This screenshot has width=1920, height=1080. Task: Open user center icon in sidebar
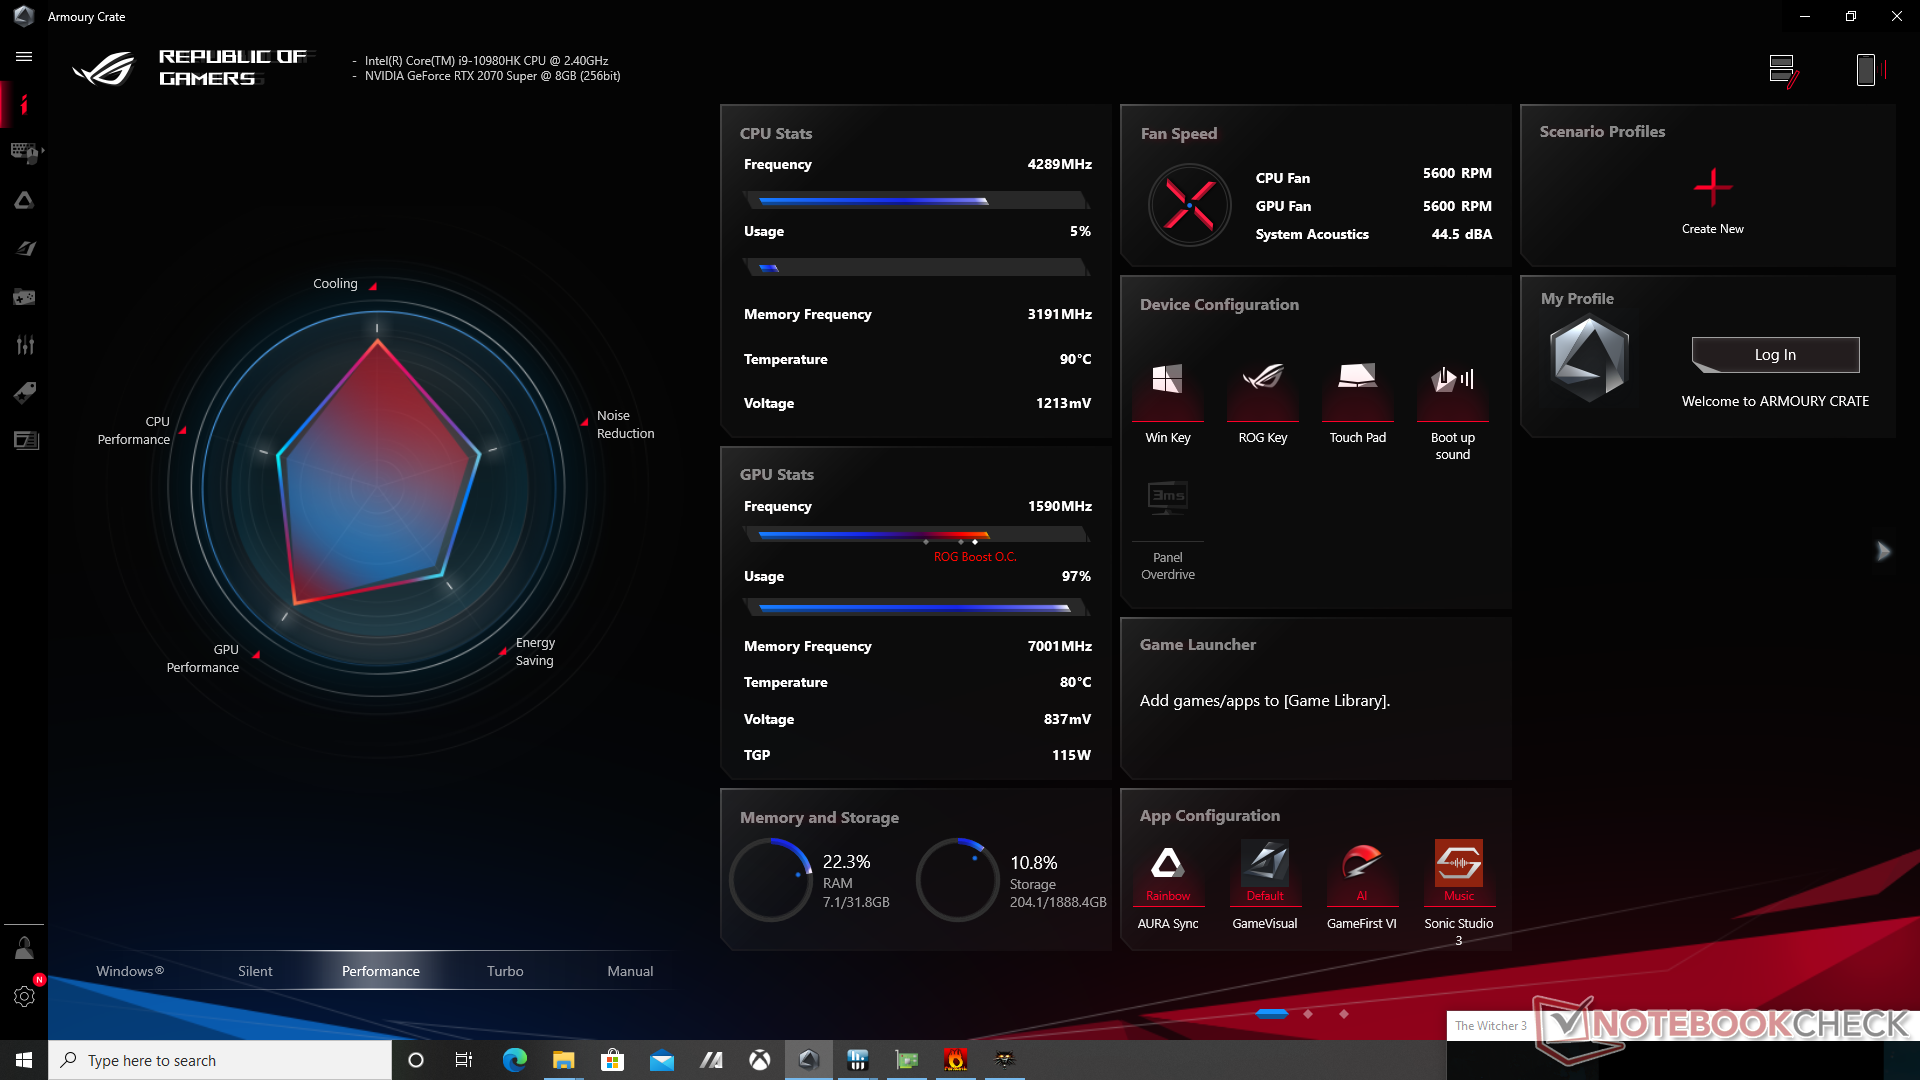[24, 947]
